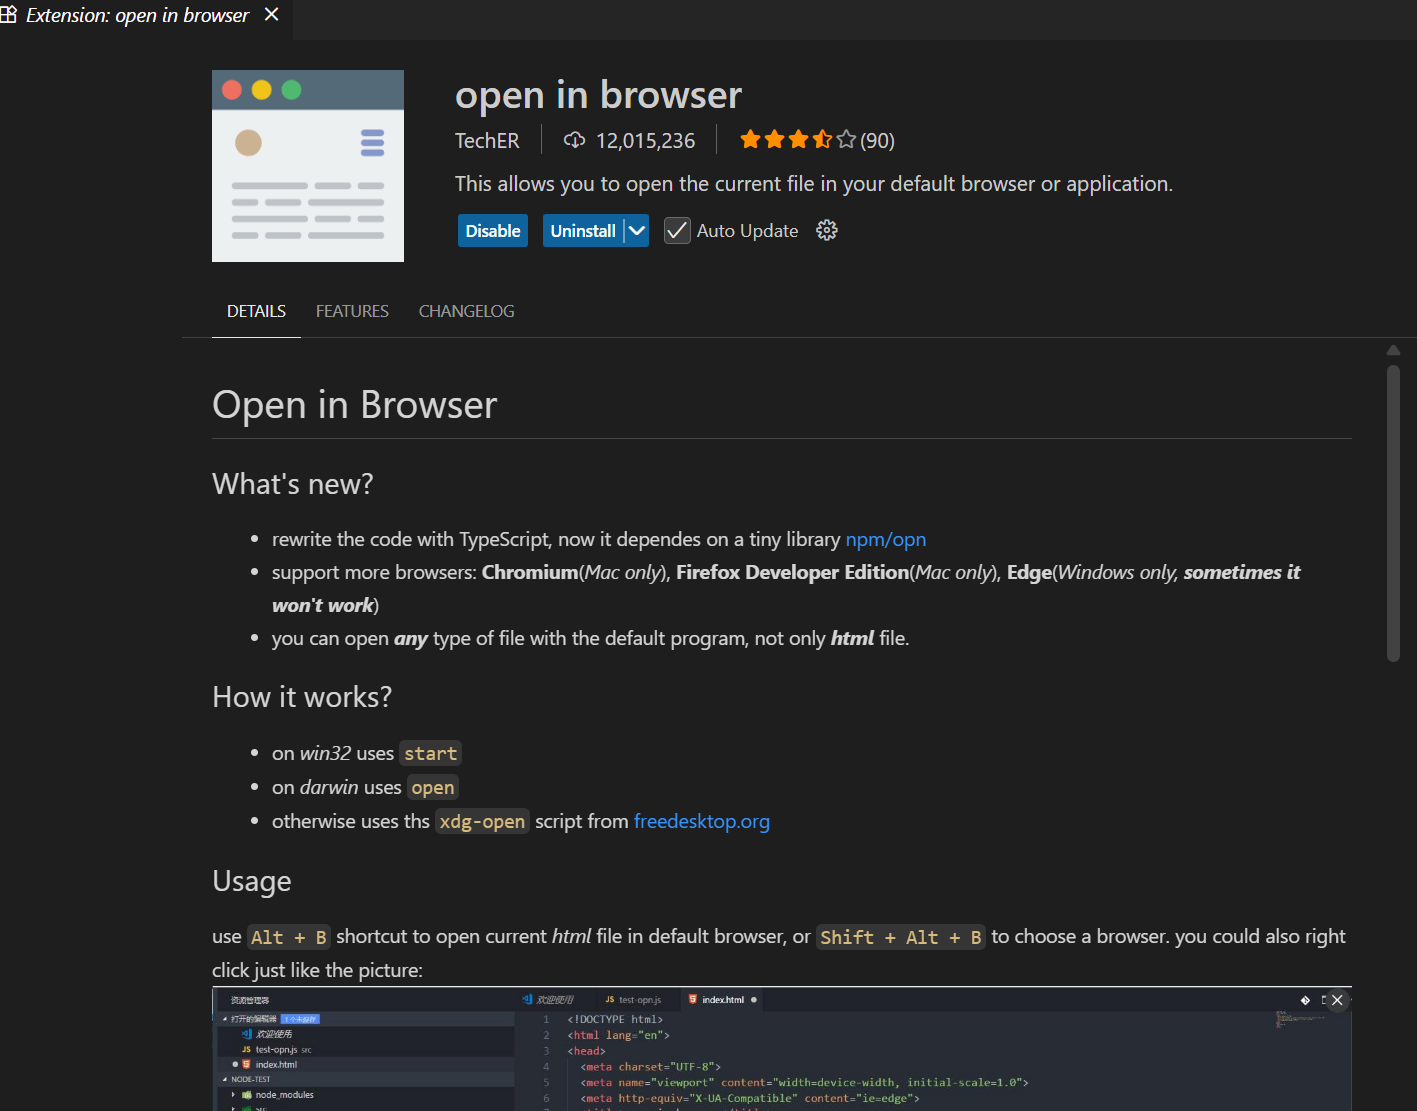Screen dimensions: 1417x1111
Task: Click the 'How it works?' heading
Action: 302,697
